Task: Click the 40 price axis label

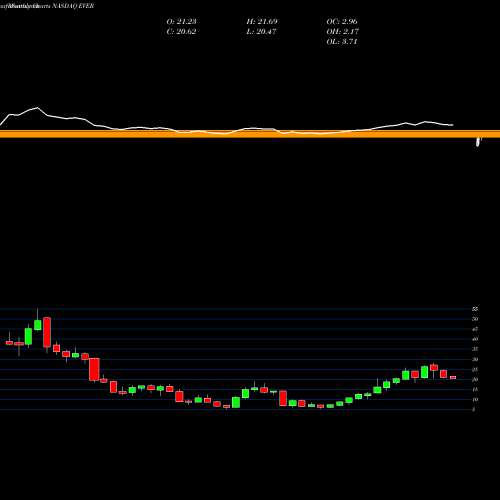Action: (x=475, y=339)
